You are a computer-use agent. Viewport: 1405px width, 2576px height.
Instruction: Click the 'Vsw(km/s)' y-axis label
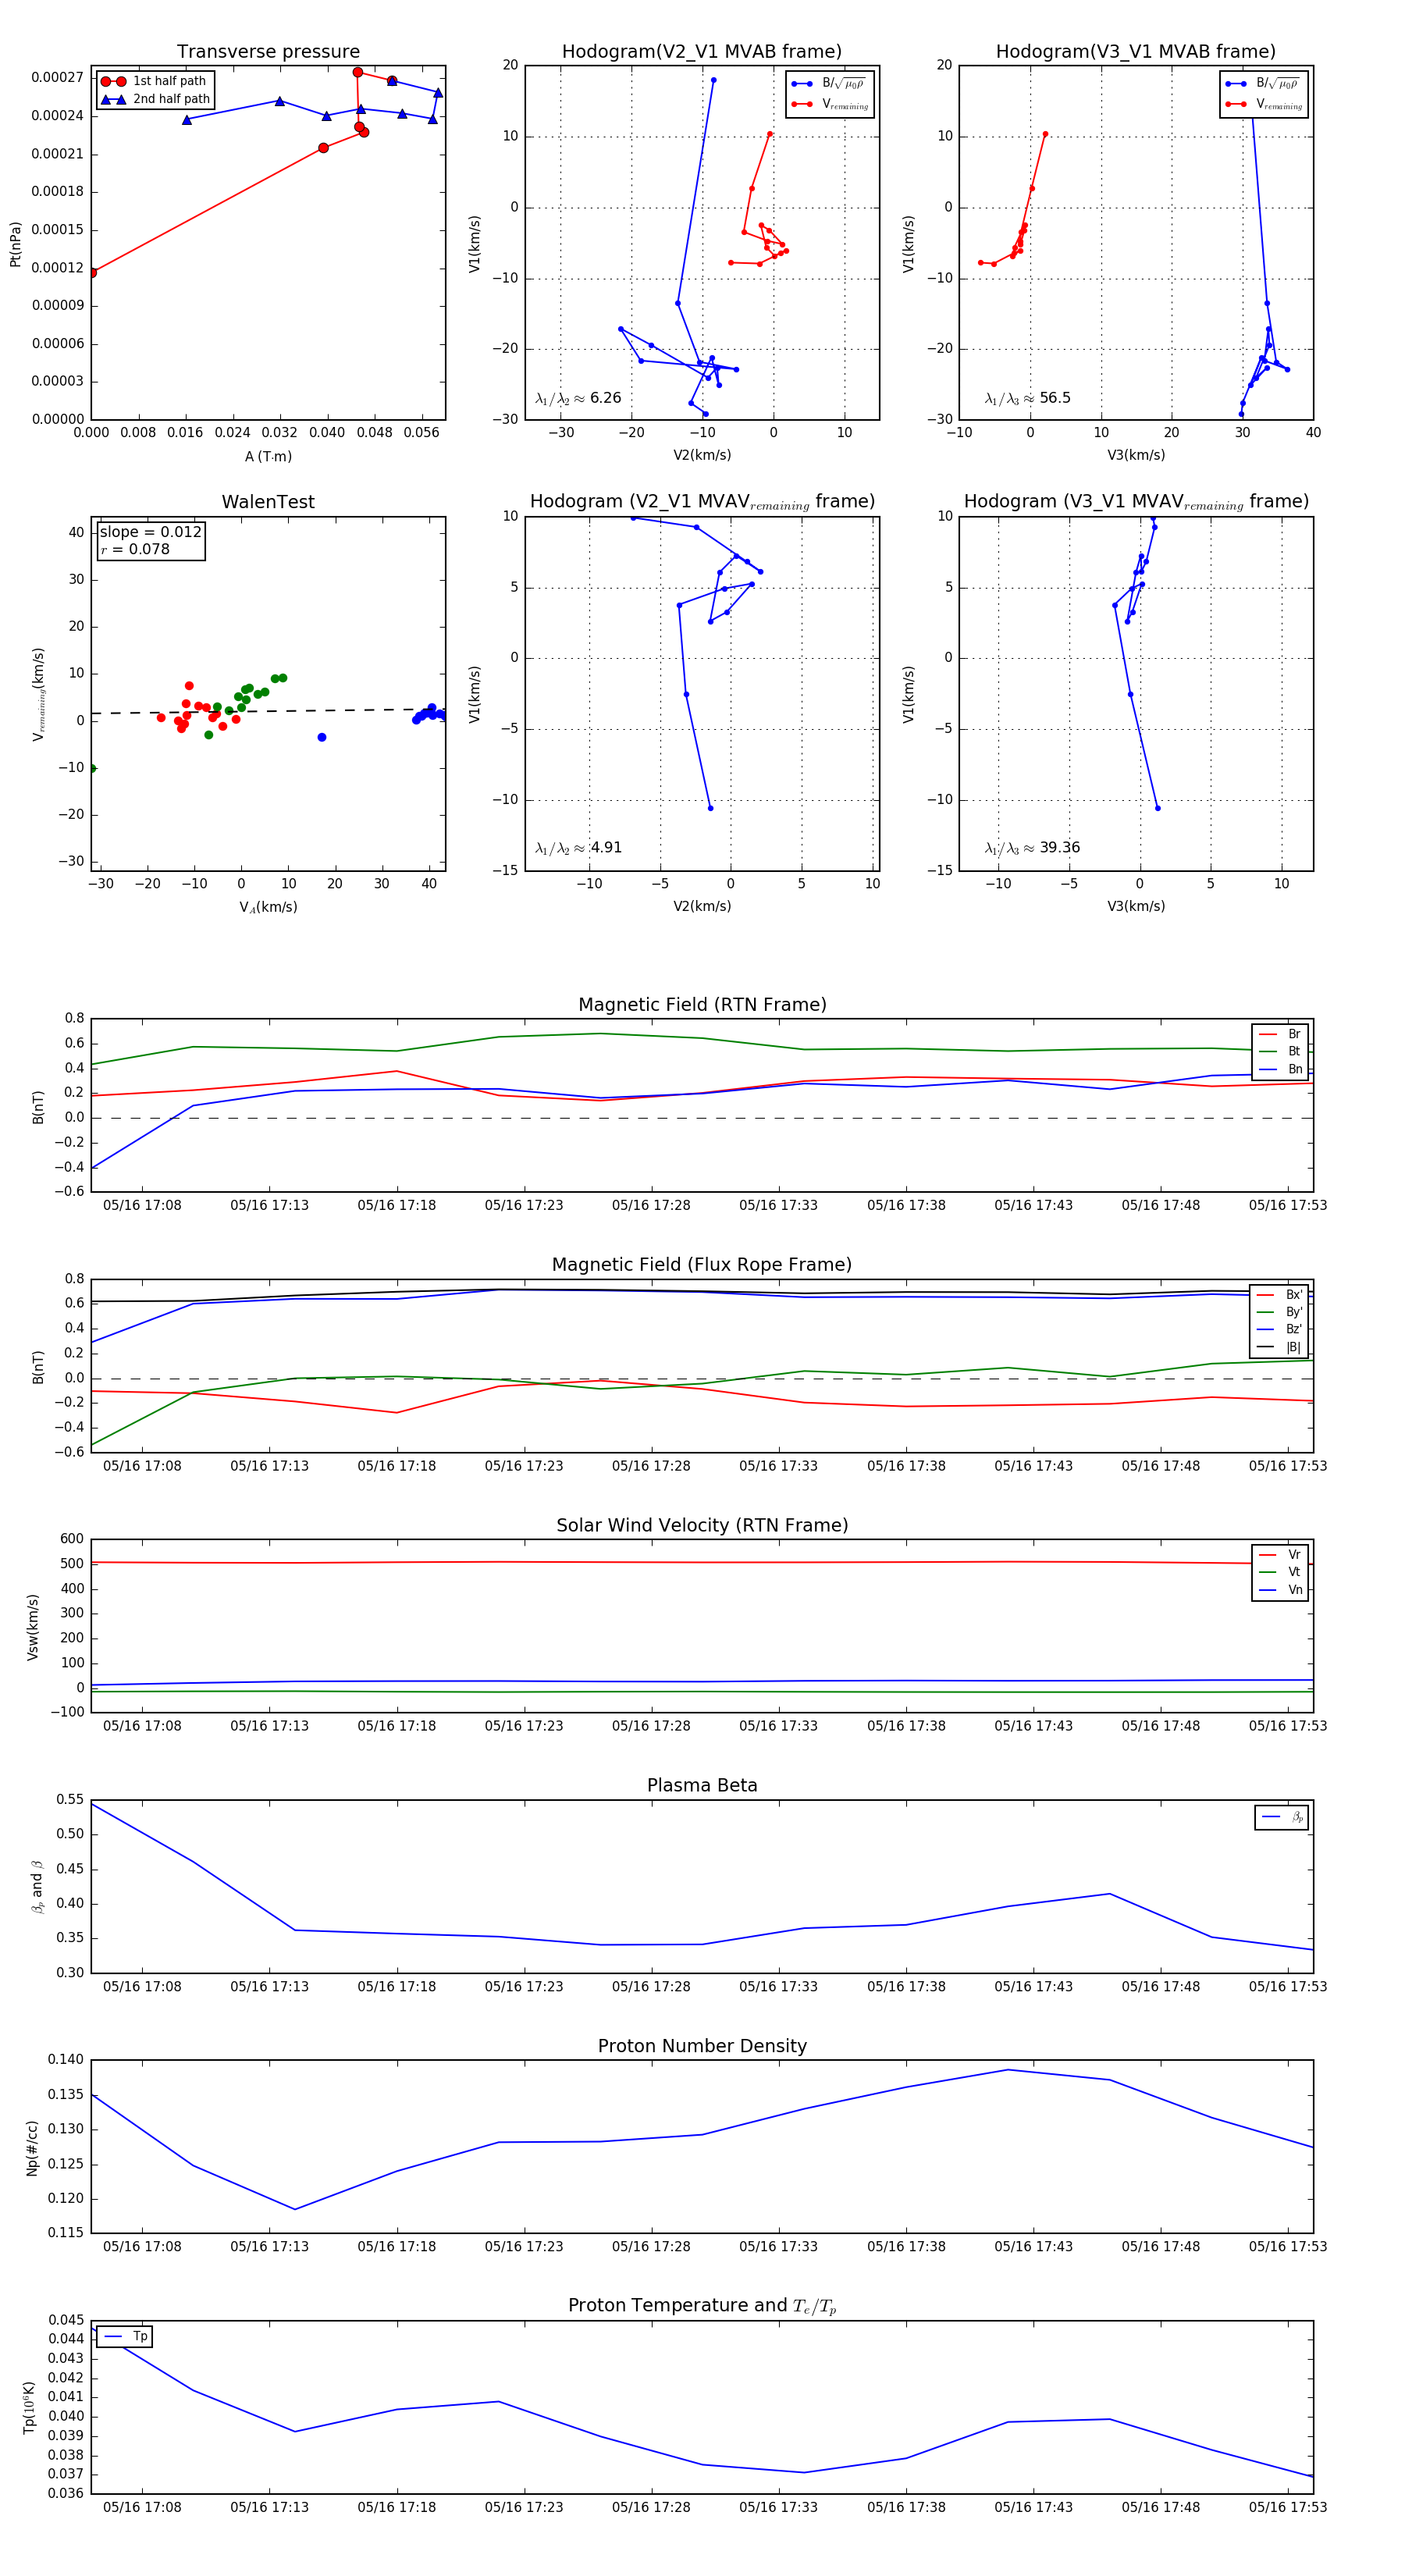tap(32, 1627)
